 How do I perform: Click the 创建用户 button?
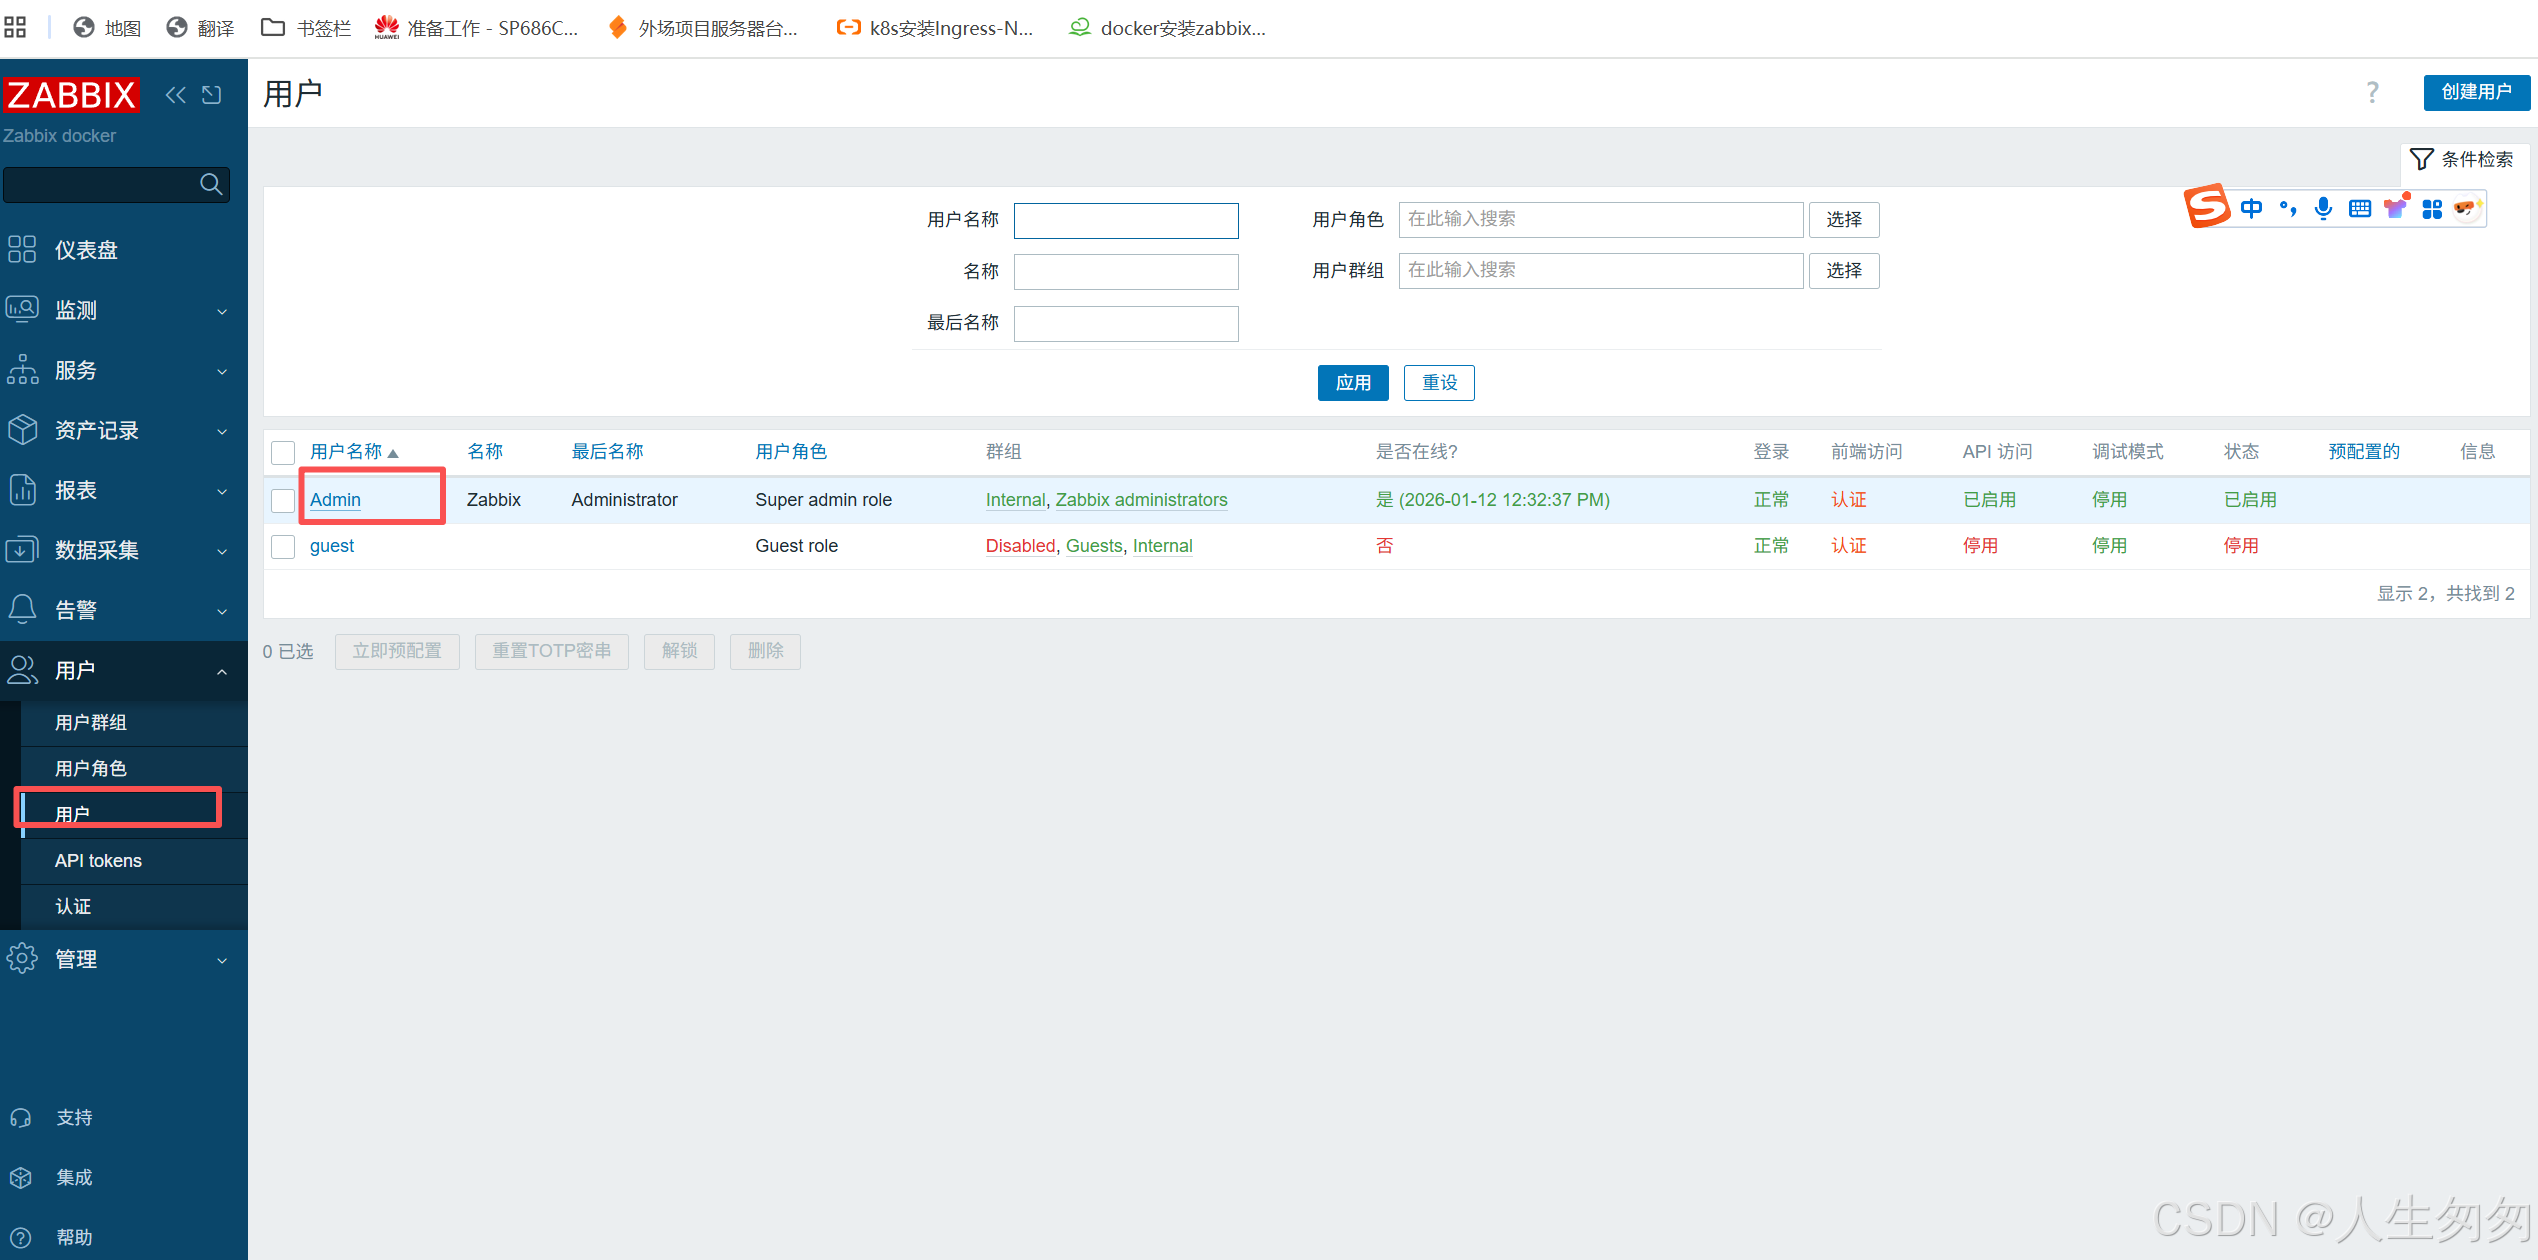2475,92
